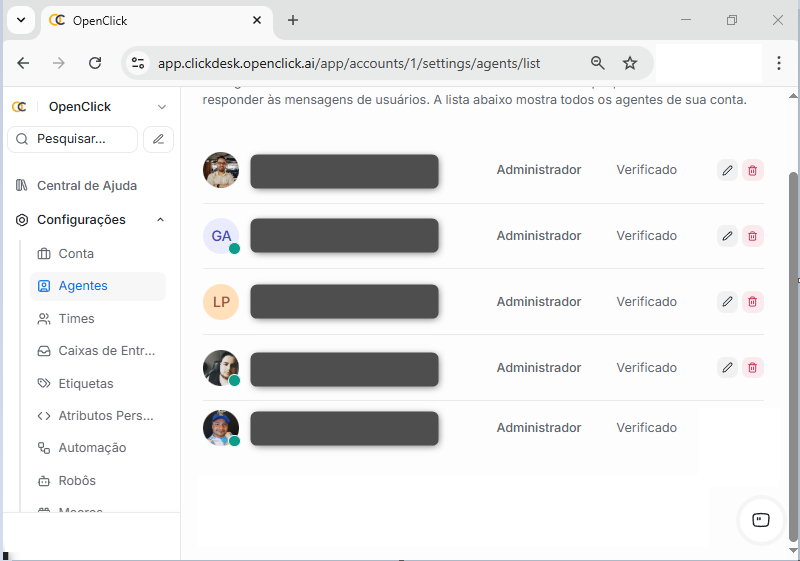The width and height of the screenshot is (800, 561).
Task: Click the edit pencil for the GA agent
Action: point(727,236)
